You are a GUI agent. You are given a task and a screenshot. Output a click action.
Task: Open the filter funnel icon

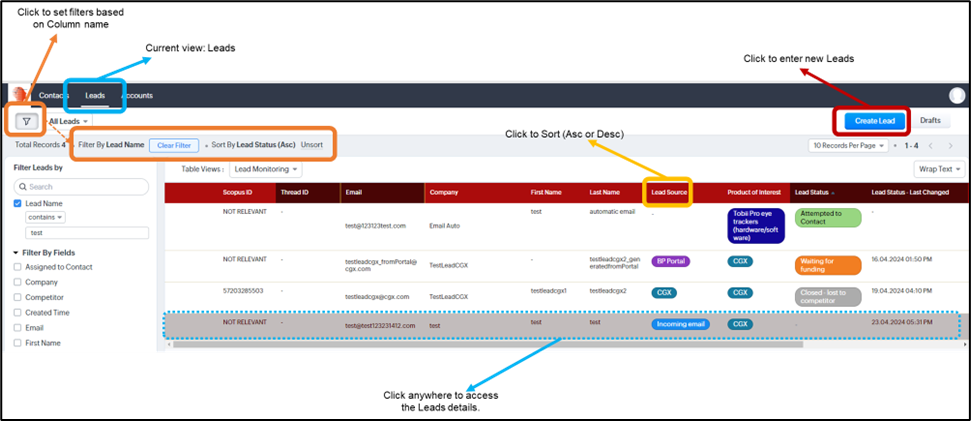point(26,121)
